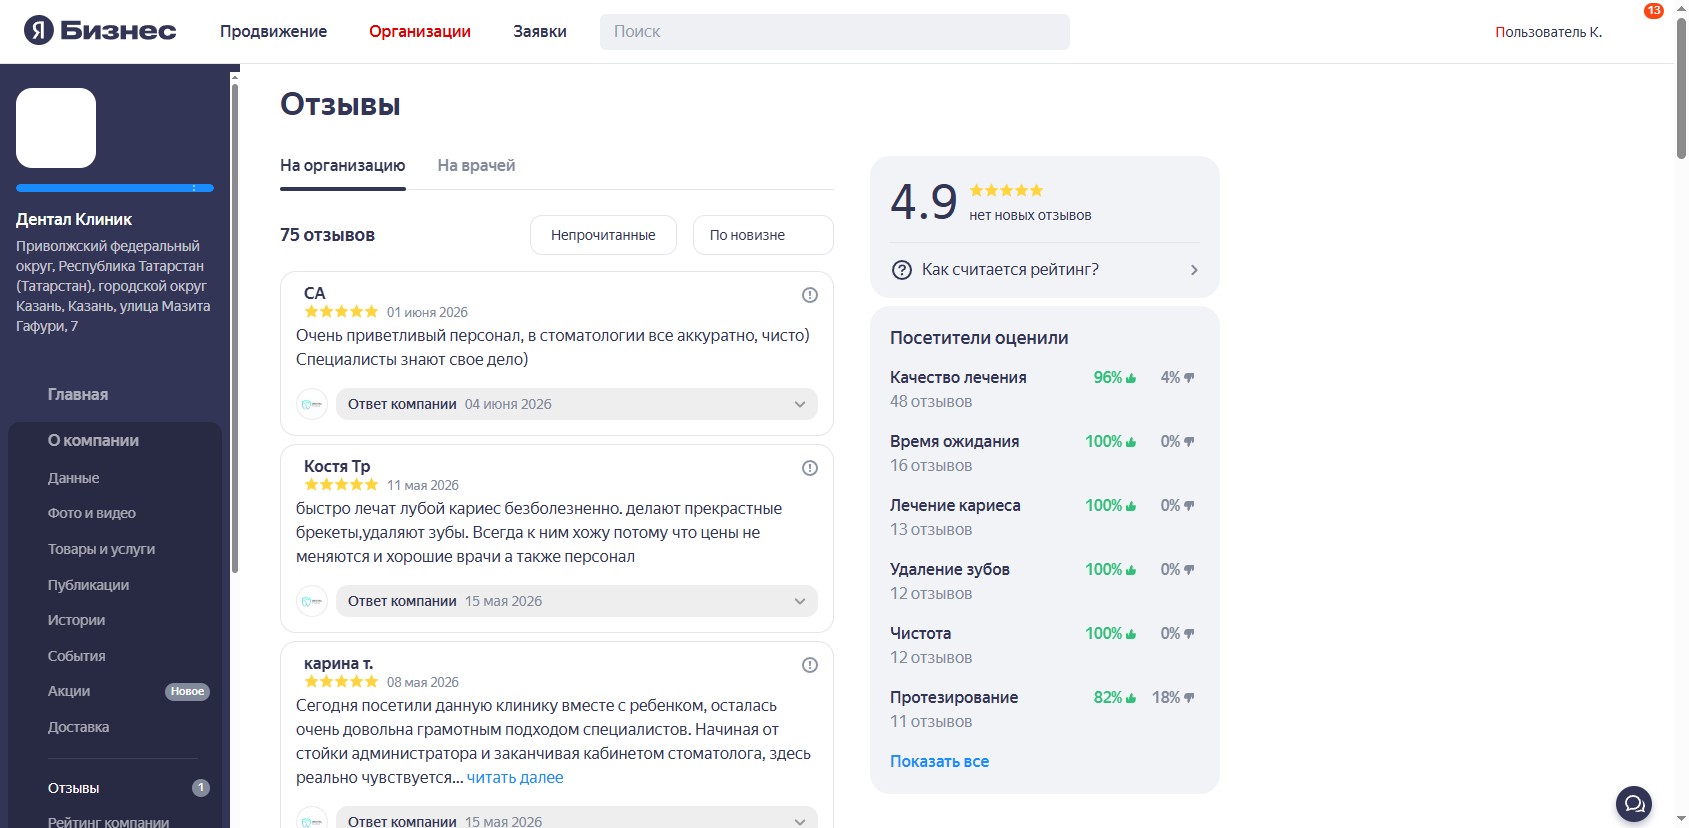Expand company reply dated 04 июня 2026

pyautogui.click(x=577, y=404)
